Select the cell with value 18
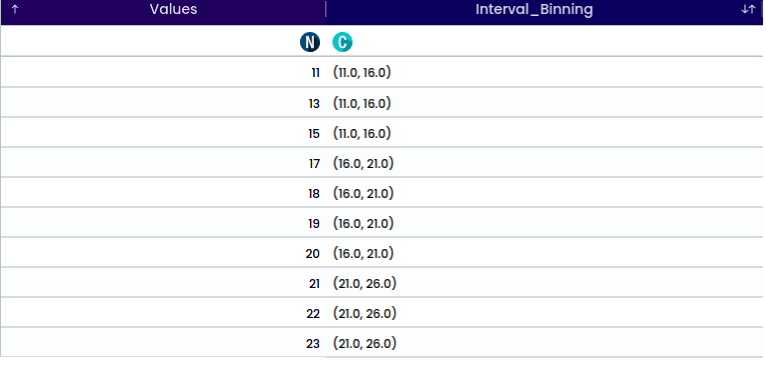766x365 pixels. tap(163, 193)
